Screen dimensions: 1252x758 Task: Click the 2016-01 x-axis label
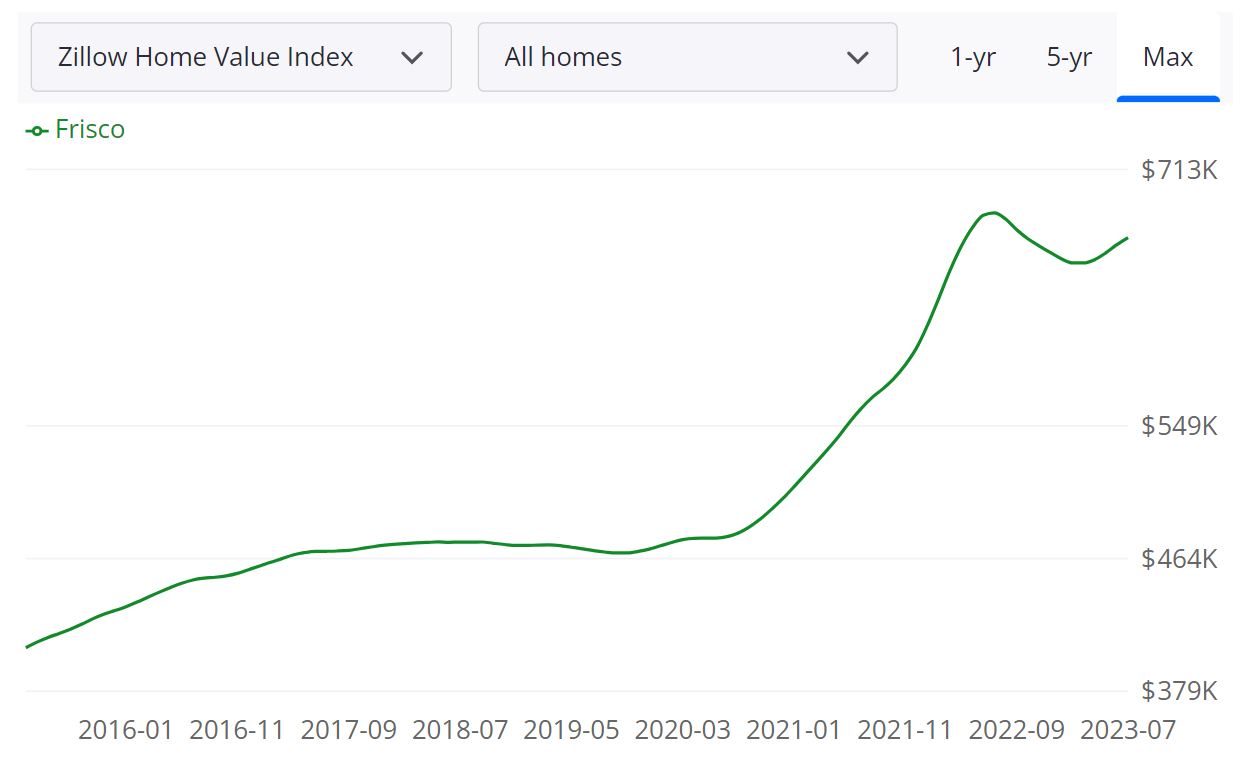click(125, 730)
